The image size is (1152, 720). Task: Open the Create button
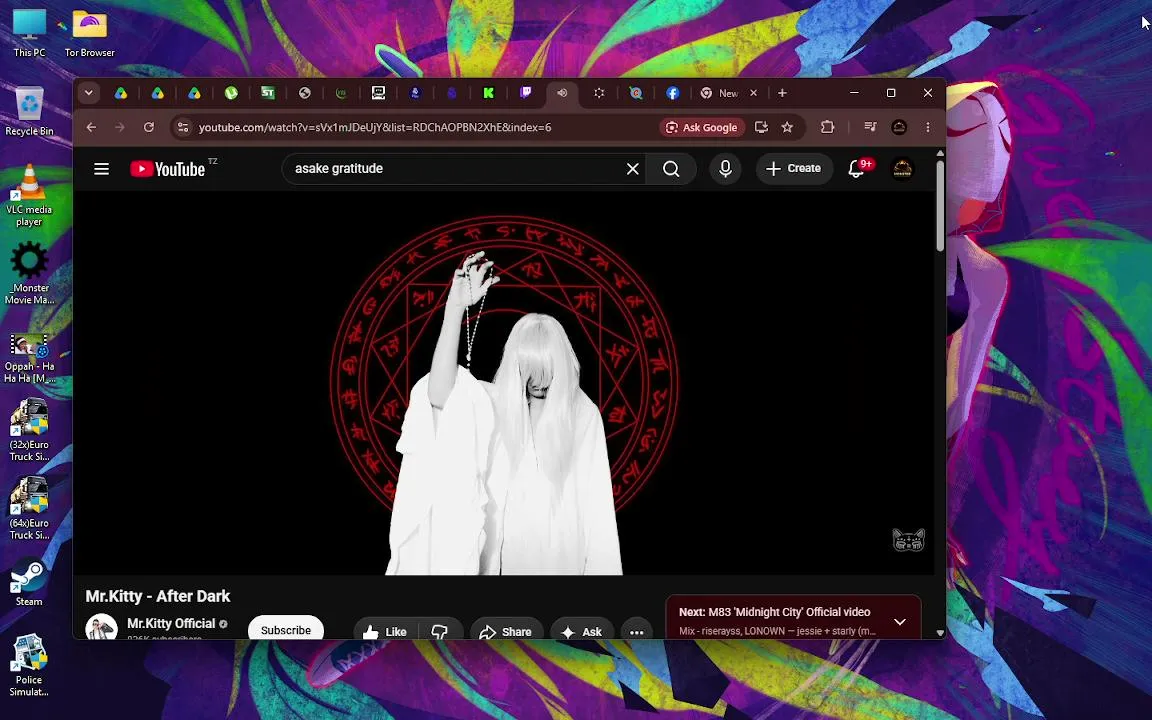point(793,169)
